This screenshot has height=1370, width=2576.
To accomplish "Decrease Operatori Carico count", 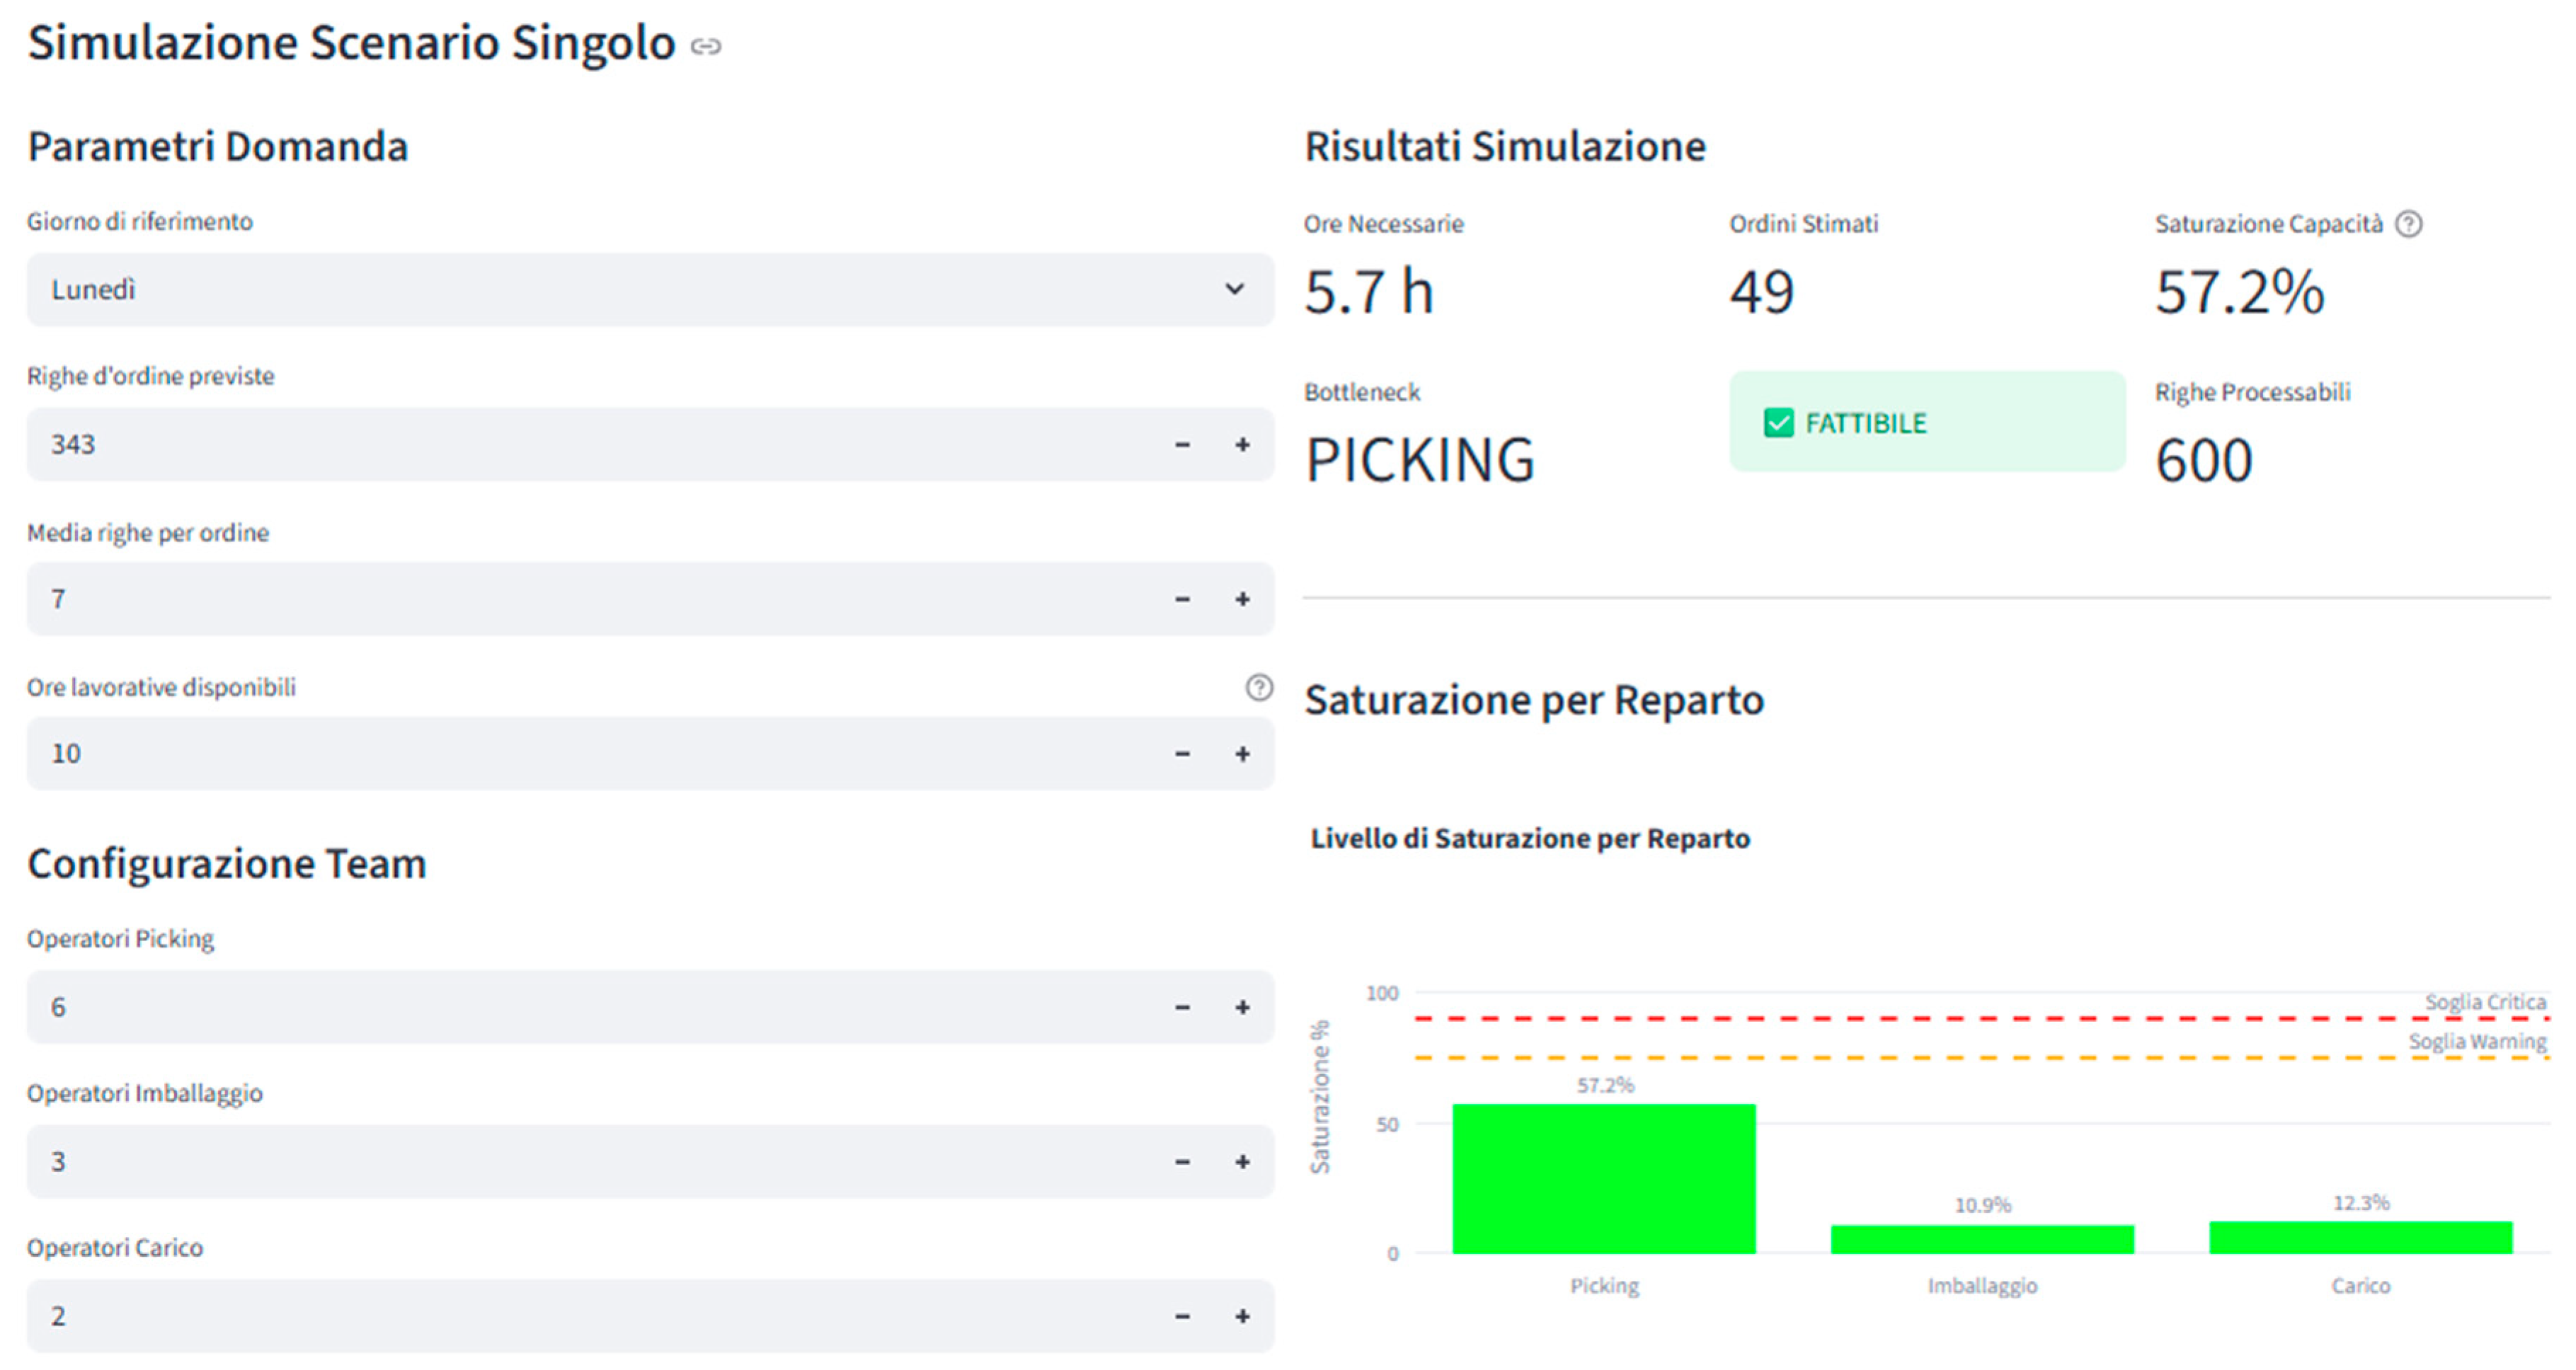I will [x=1182, y=1317].
